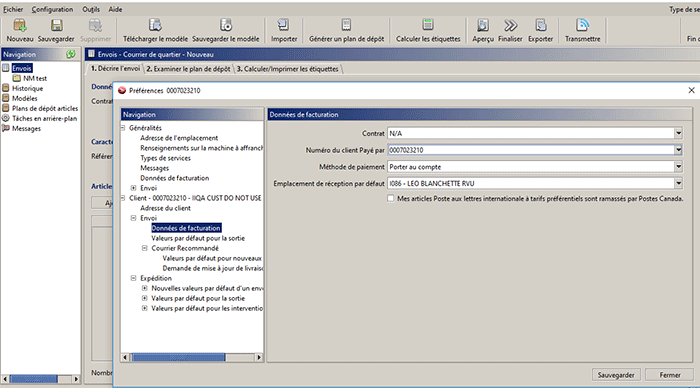Screen dimensions: 700x388
Task: Expand Envoi node under Généralités
Action: click(133, 188)
